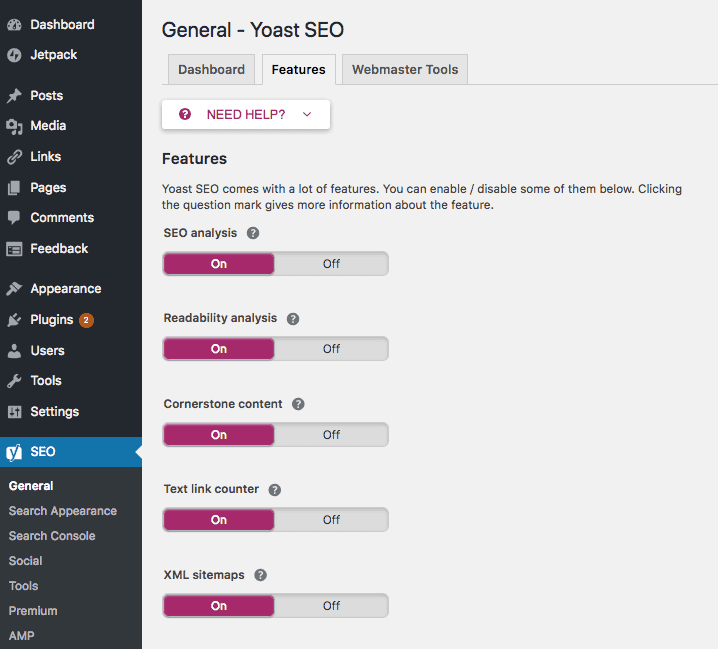
Task: Go to Users in sidebar
Action: tap(47, 351)
